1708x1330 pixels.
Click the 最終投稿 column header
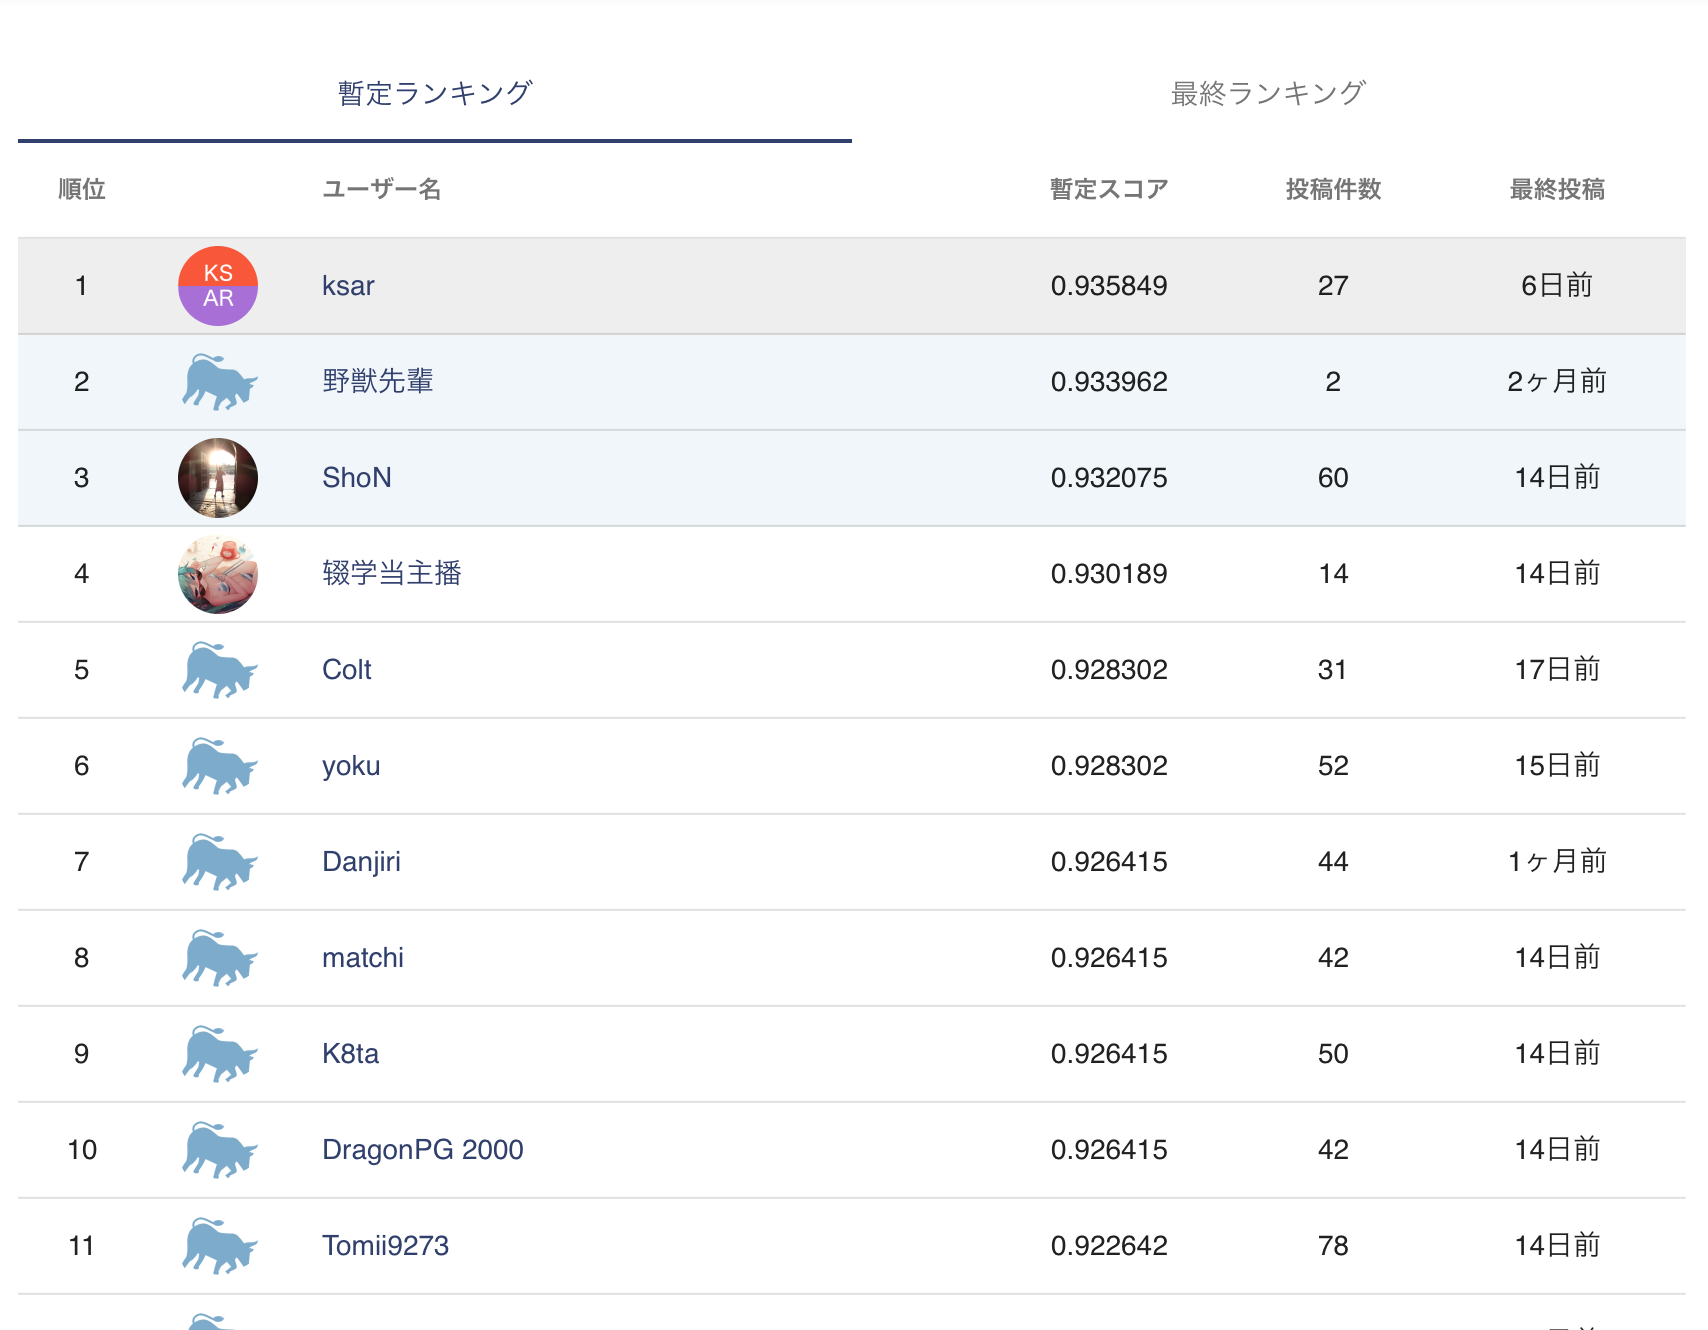point(1557,189)
